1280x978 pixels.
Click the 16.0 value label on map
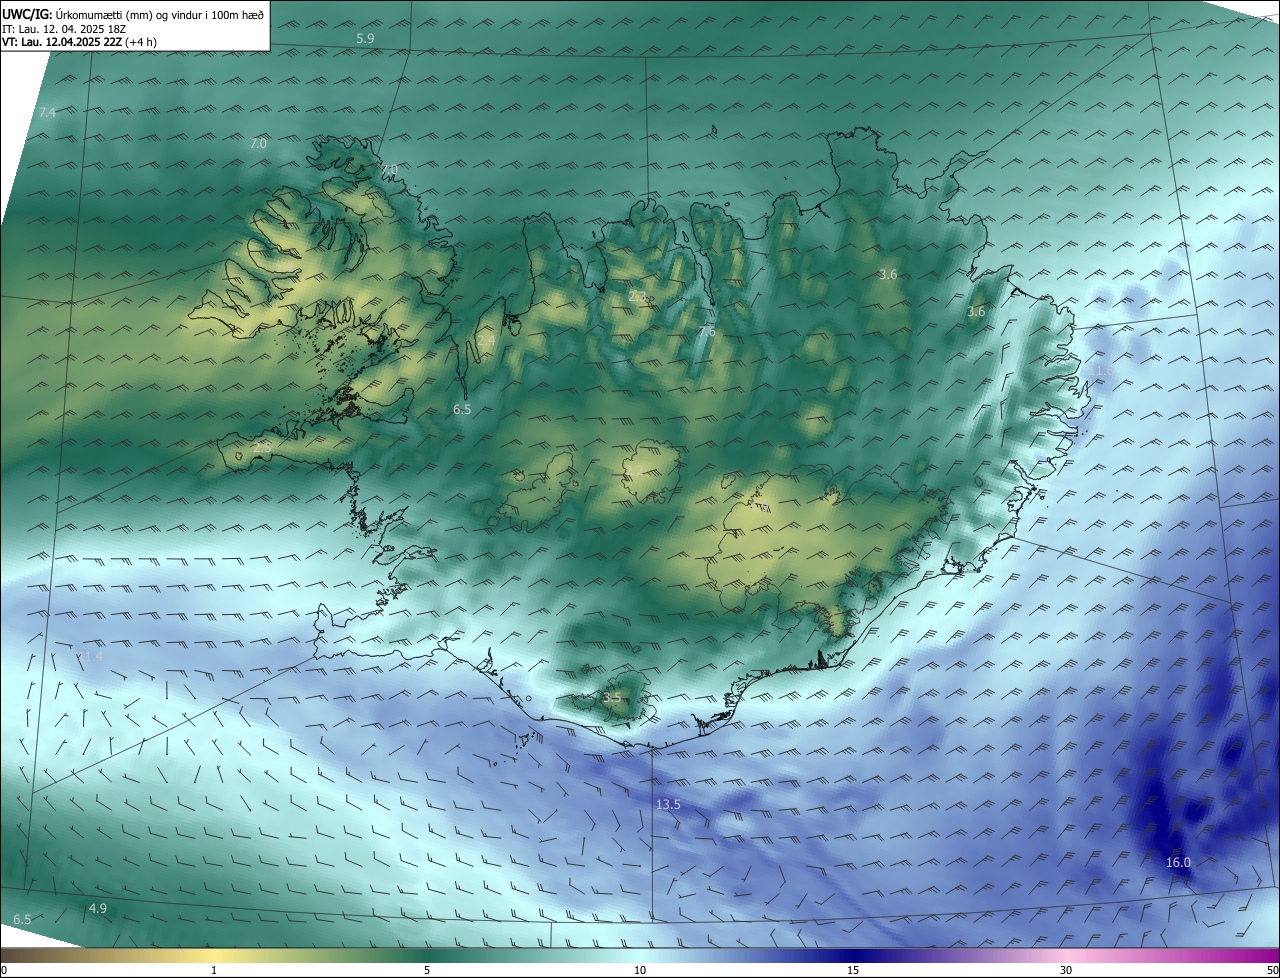(1179, 863)
